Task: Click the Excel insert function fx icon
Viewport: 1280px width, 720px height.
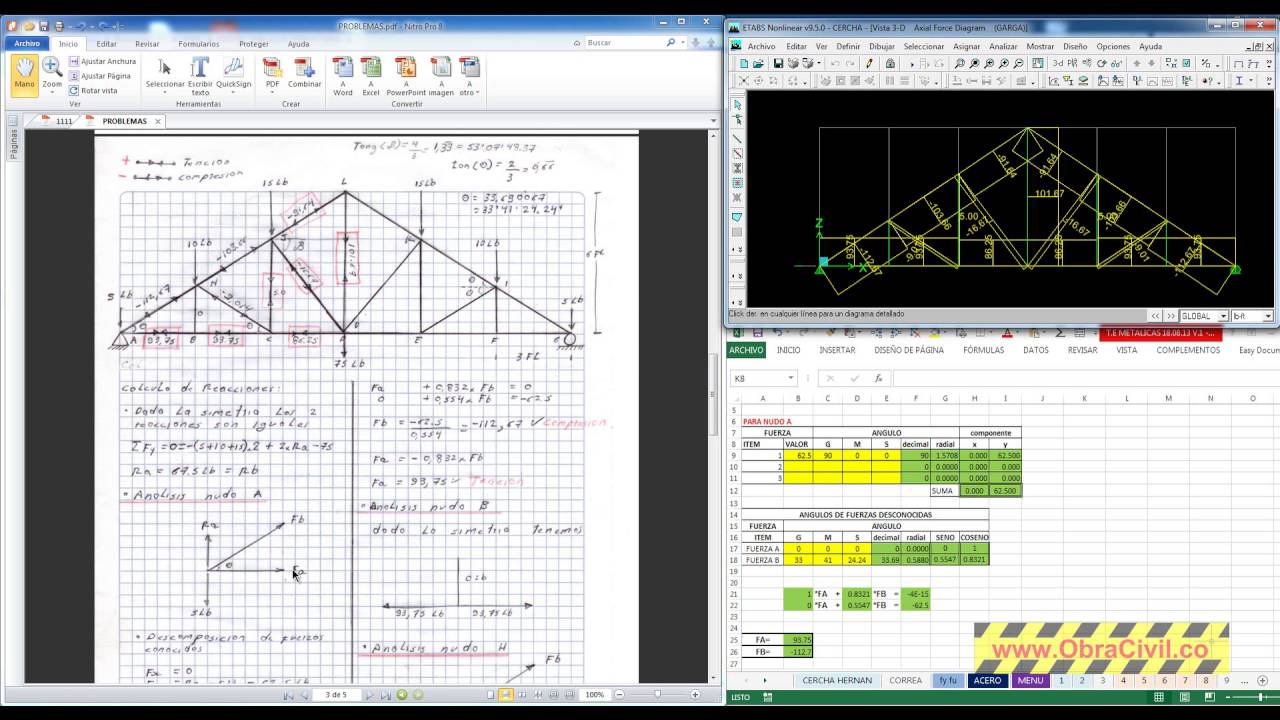Action: (x=879, y=378)
